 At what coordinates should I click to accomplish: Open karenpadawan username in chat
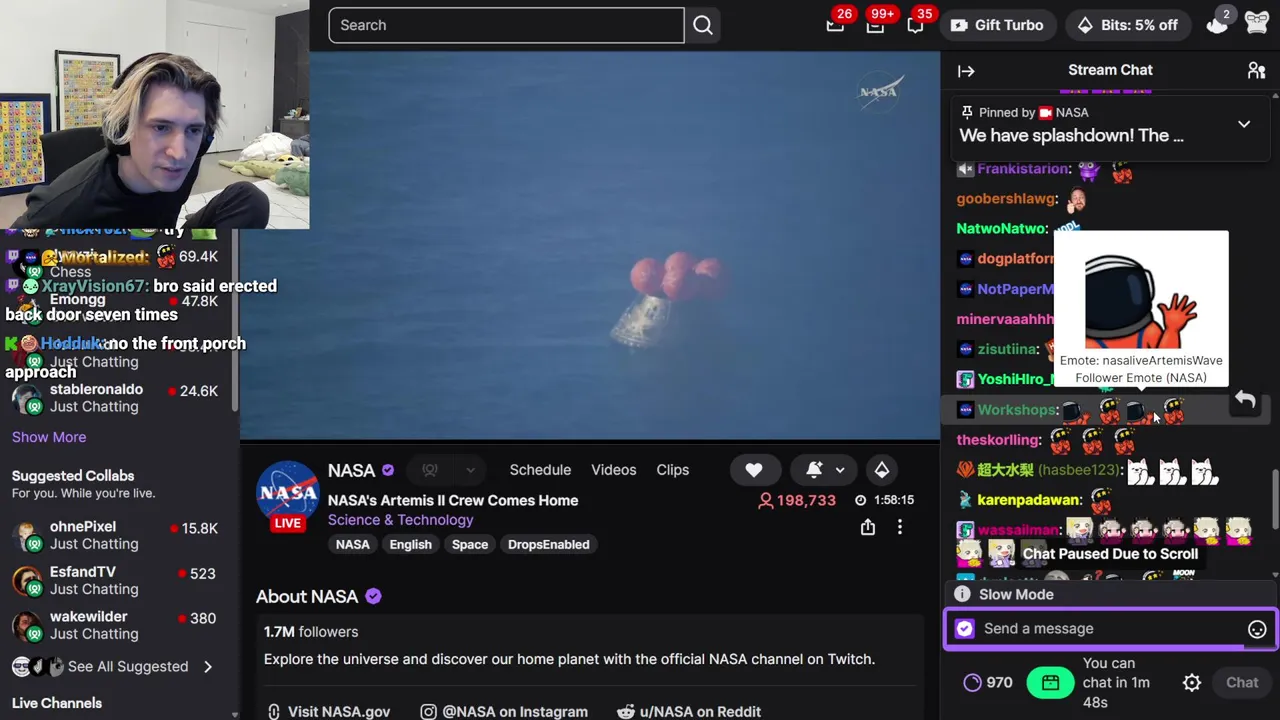1029,500
